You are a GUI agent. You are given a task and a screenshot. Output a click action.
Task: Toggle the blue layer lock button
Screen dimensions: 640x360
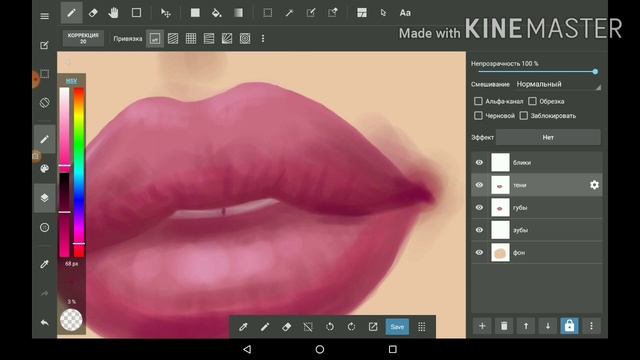[569, 326]
